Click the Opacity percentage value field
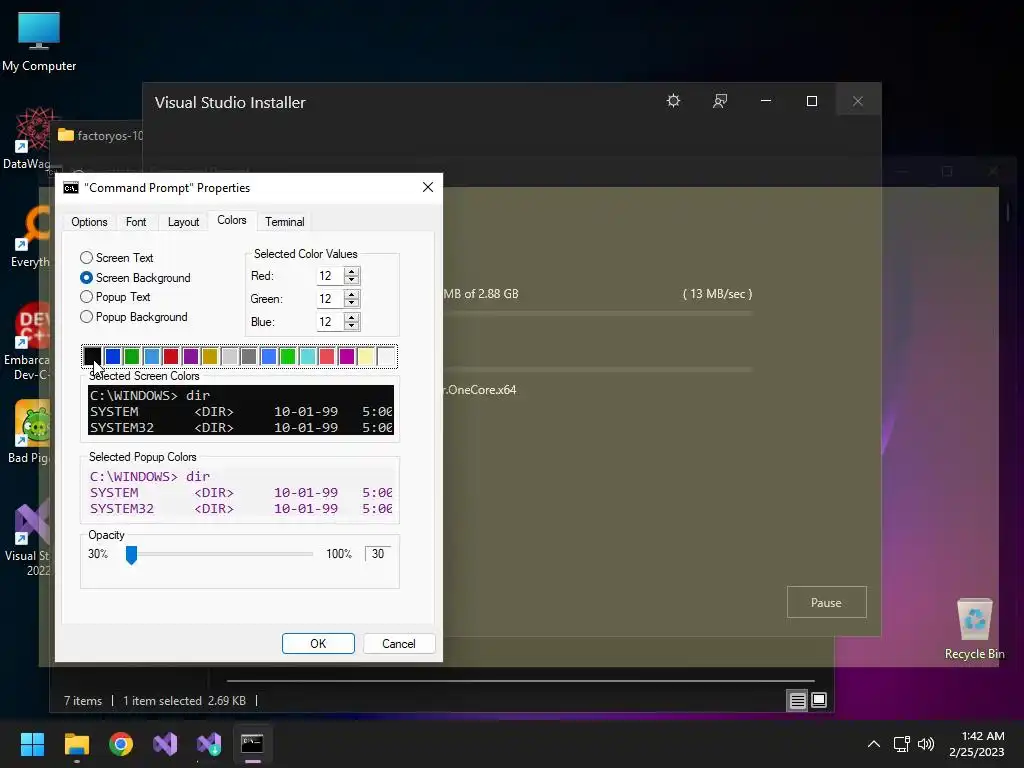This screenshot has width=1024, height=768. (x=378, y=554)
